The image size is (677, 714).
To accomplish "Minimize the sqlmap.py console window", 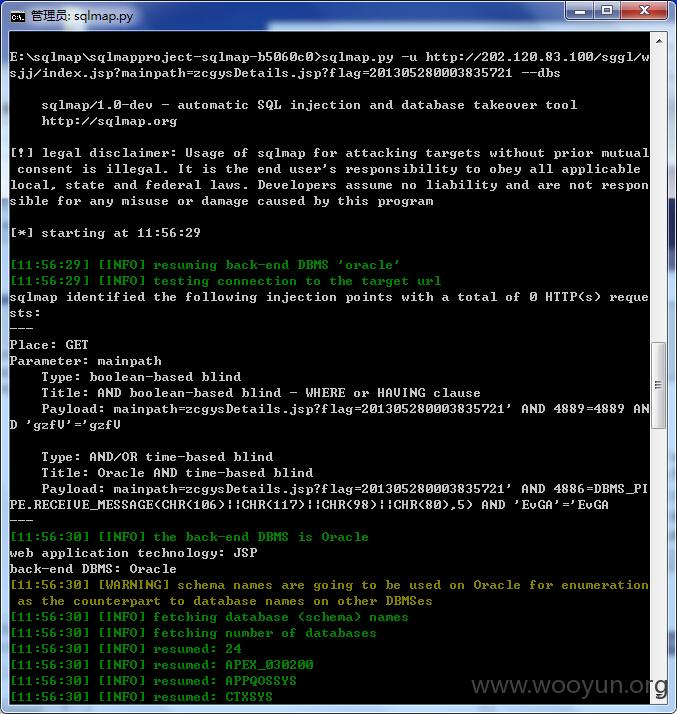I will [x=580, y=10].
